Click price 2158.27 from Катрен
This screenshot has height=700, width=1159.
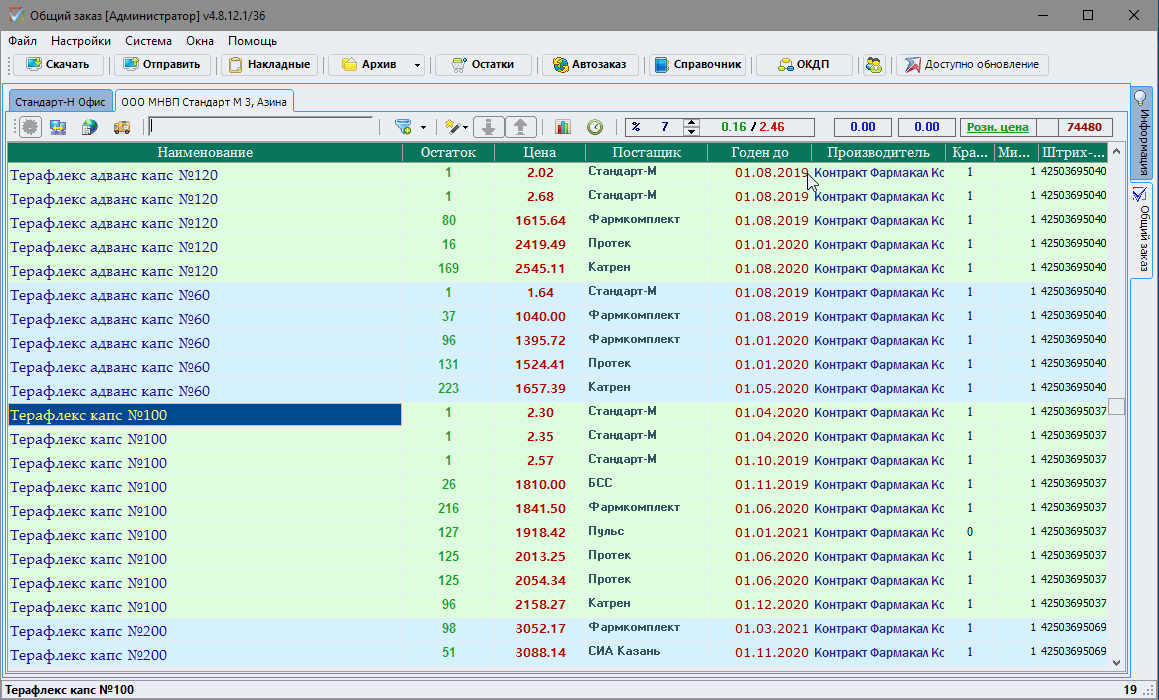pyautogui.click(x=540, y=605)
